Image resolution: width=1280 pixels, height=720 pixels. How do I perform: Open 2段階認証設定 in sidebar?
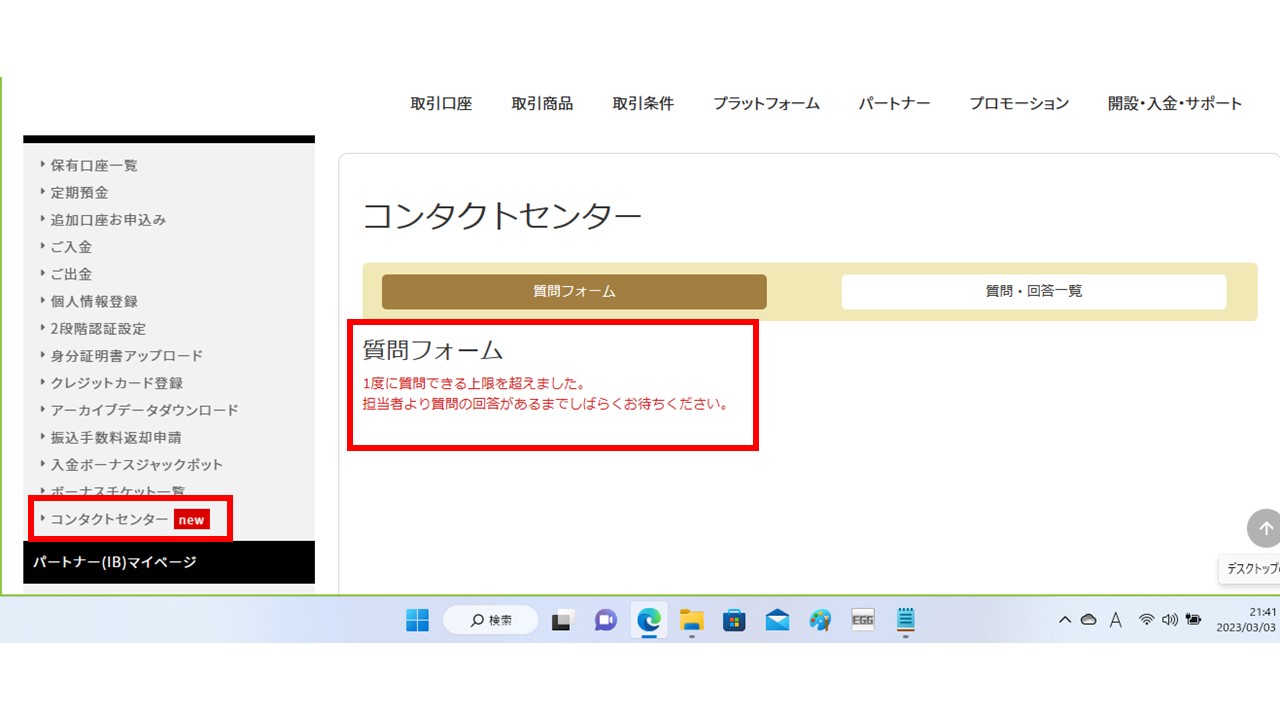pyautogui.click(x=98, y=328)
